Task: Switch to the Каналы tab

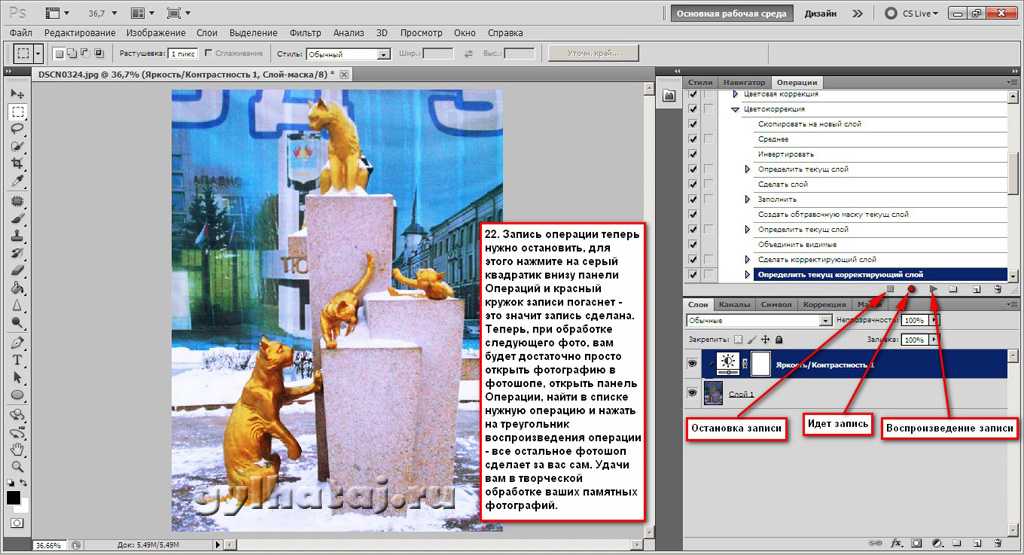Action: click(735, 304)
